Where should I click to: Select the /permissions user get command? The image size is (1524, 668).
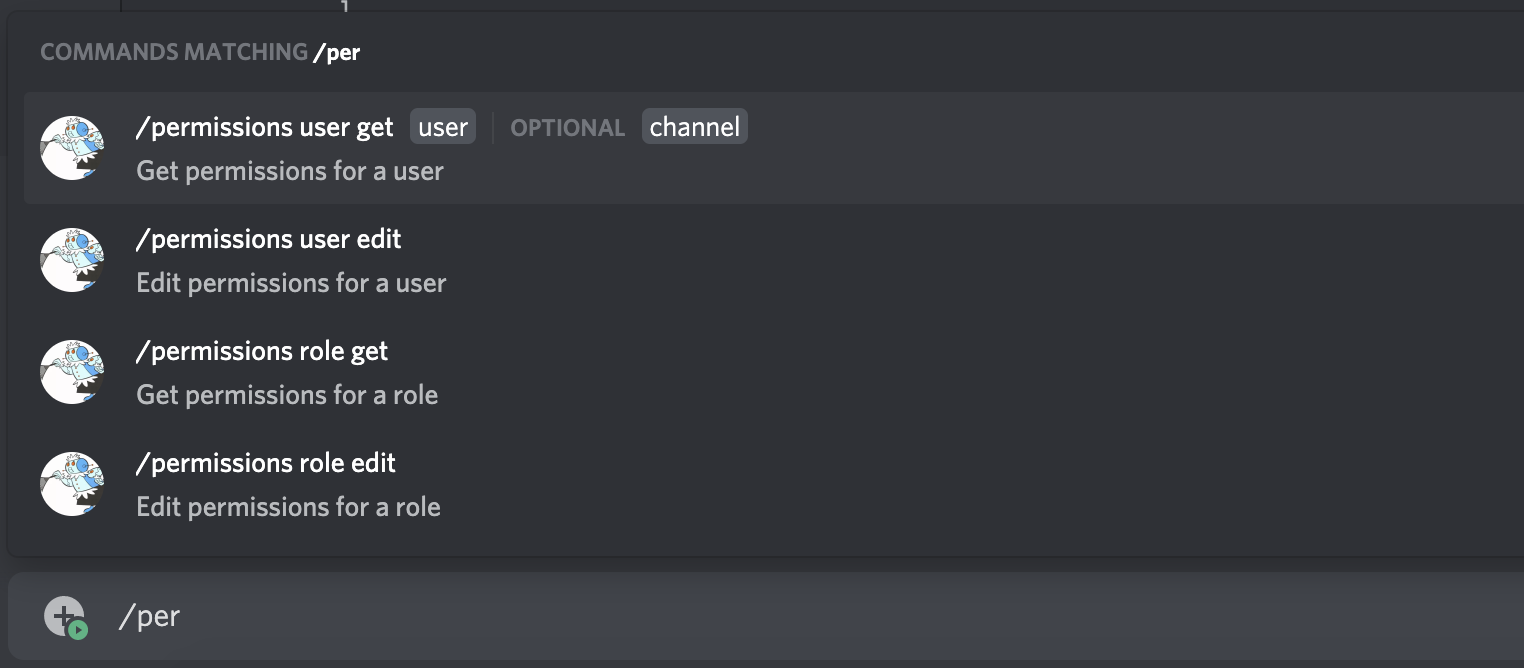263,127
